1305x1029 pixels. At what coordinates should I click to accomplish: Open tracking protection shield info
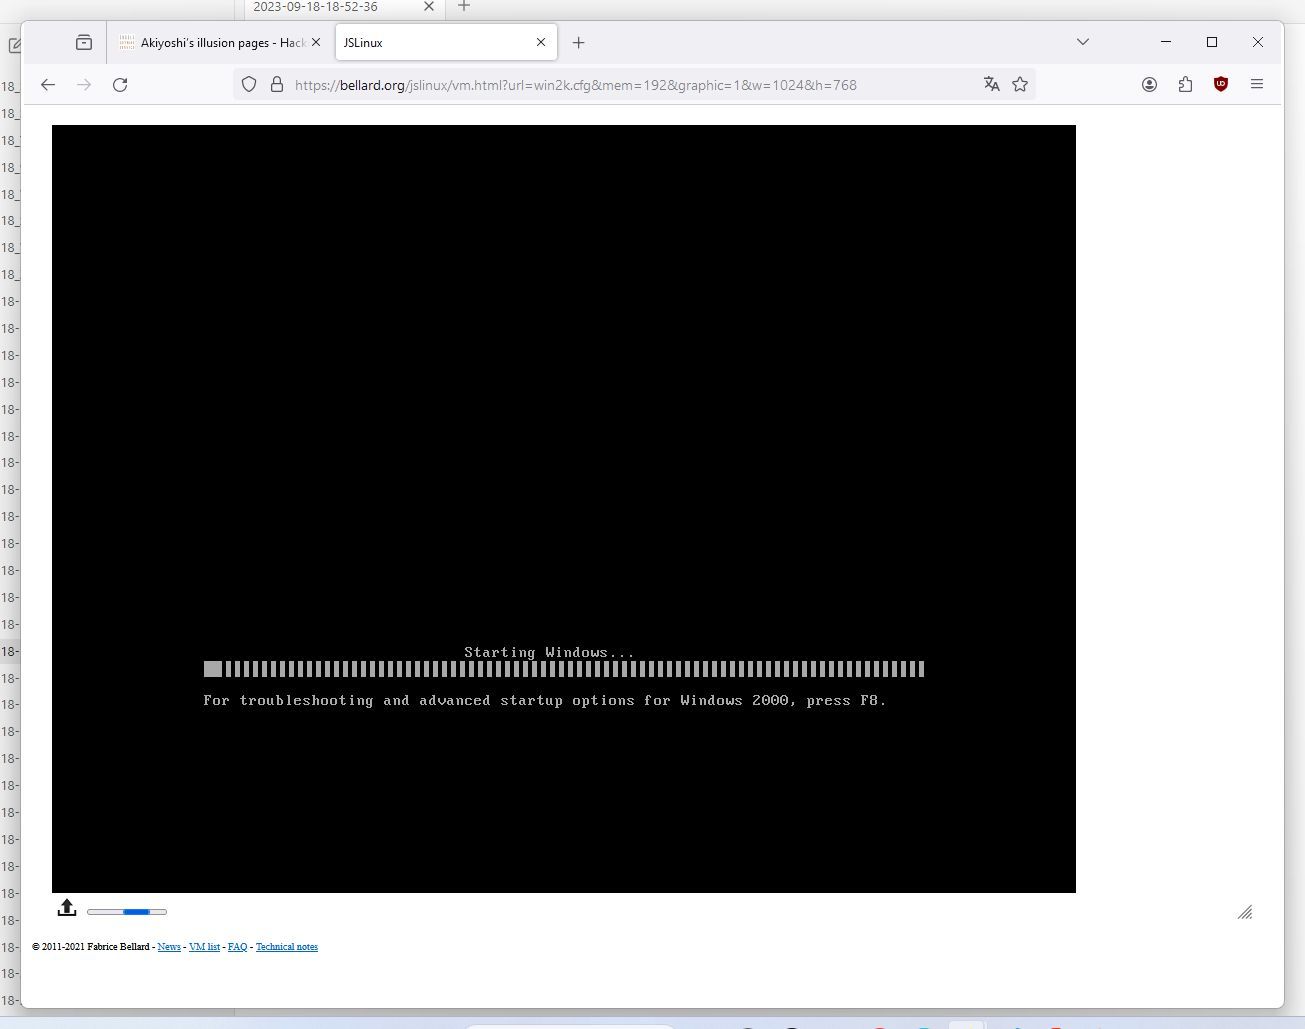tap(249, 85)
